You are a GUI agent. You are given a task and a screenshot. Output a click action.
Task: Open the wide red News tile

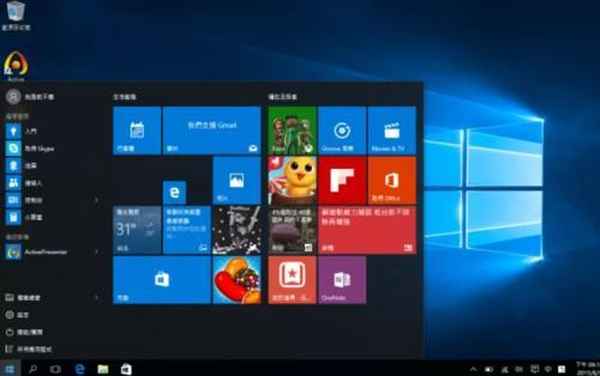[367, 230]
